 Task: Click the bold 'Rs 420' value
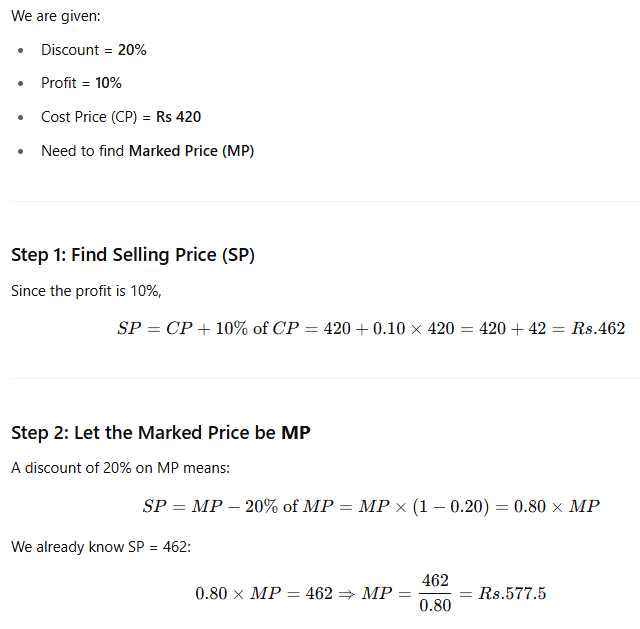point(178,117)
